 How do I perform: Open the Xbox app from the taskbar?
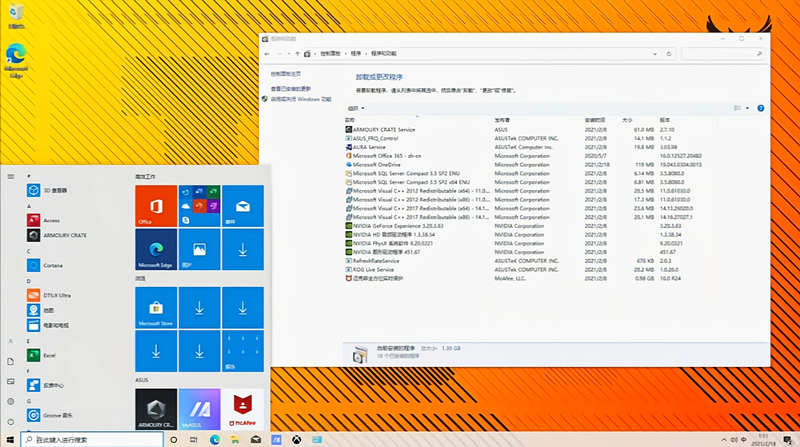pyautogui.click(x=296, y=439)
